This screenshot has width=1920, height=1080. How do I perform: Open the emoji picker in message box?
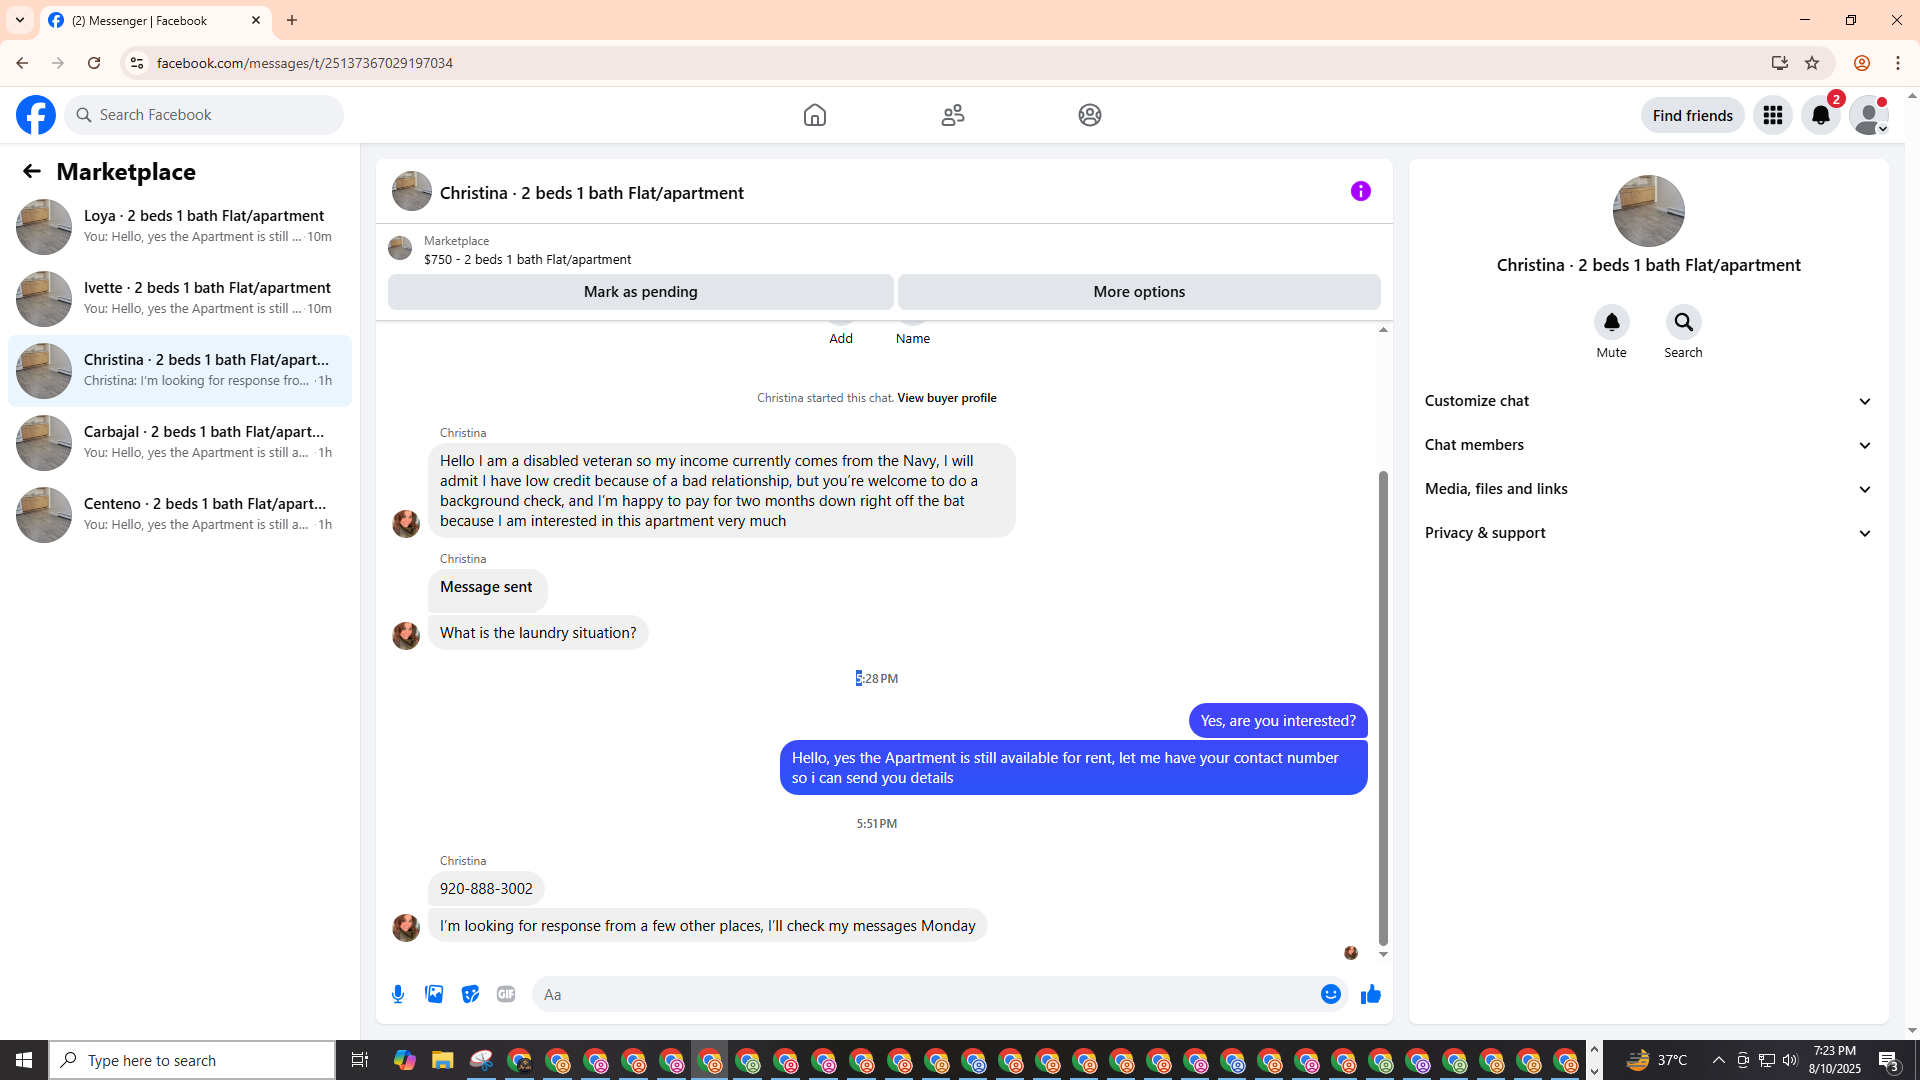point(1330,994)
